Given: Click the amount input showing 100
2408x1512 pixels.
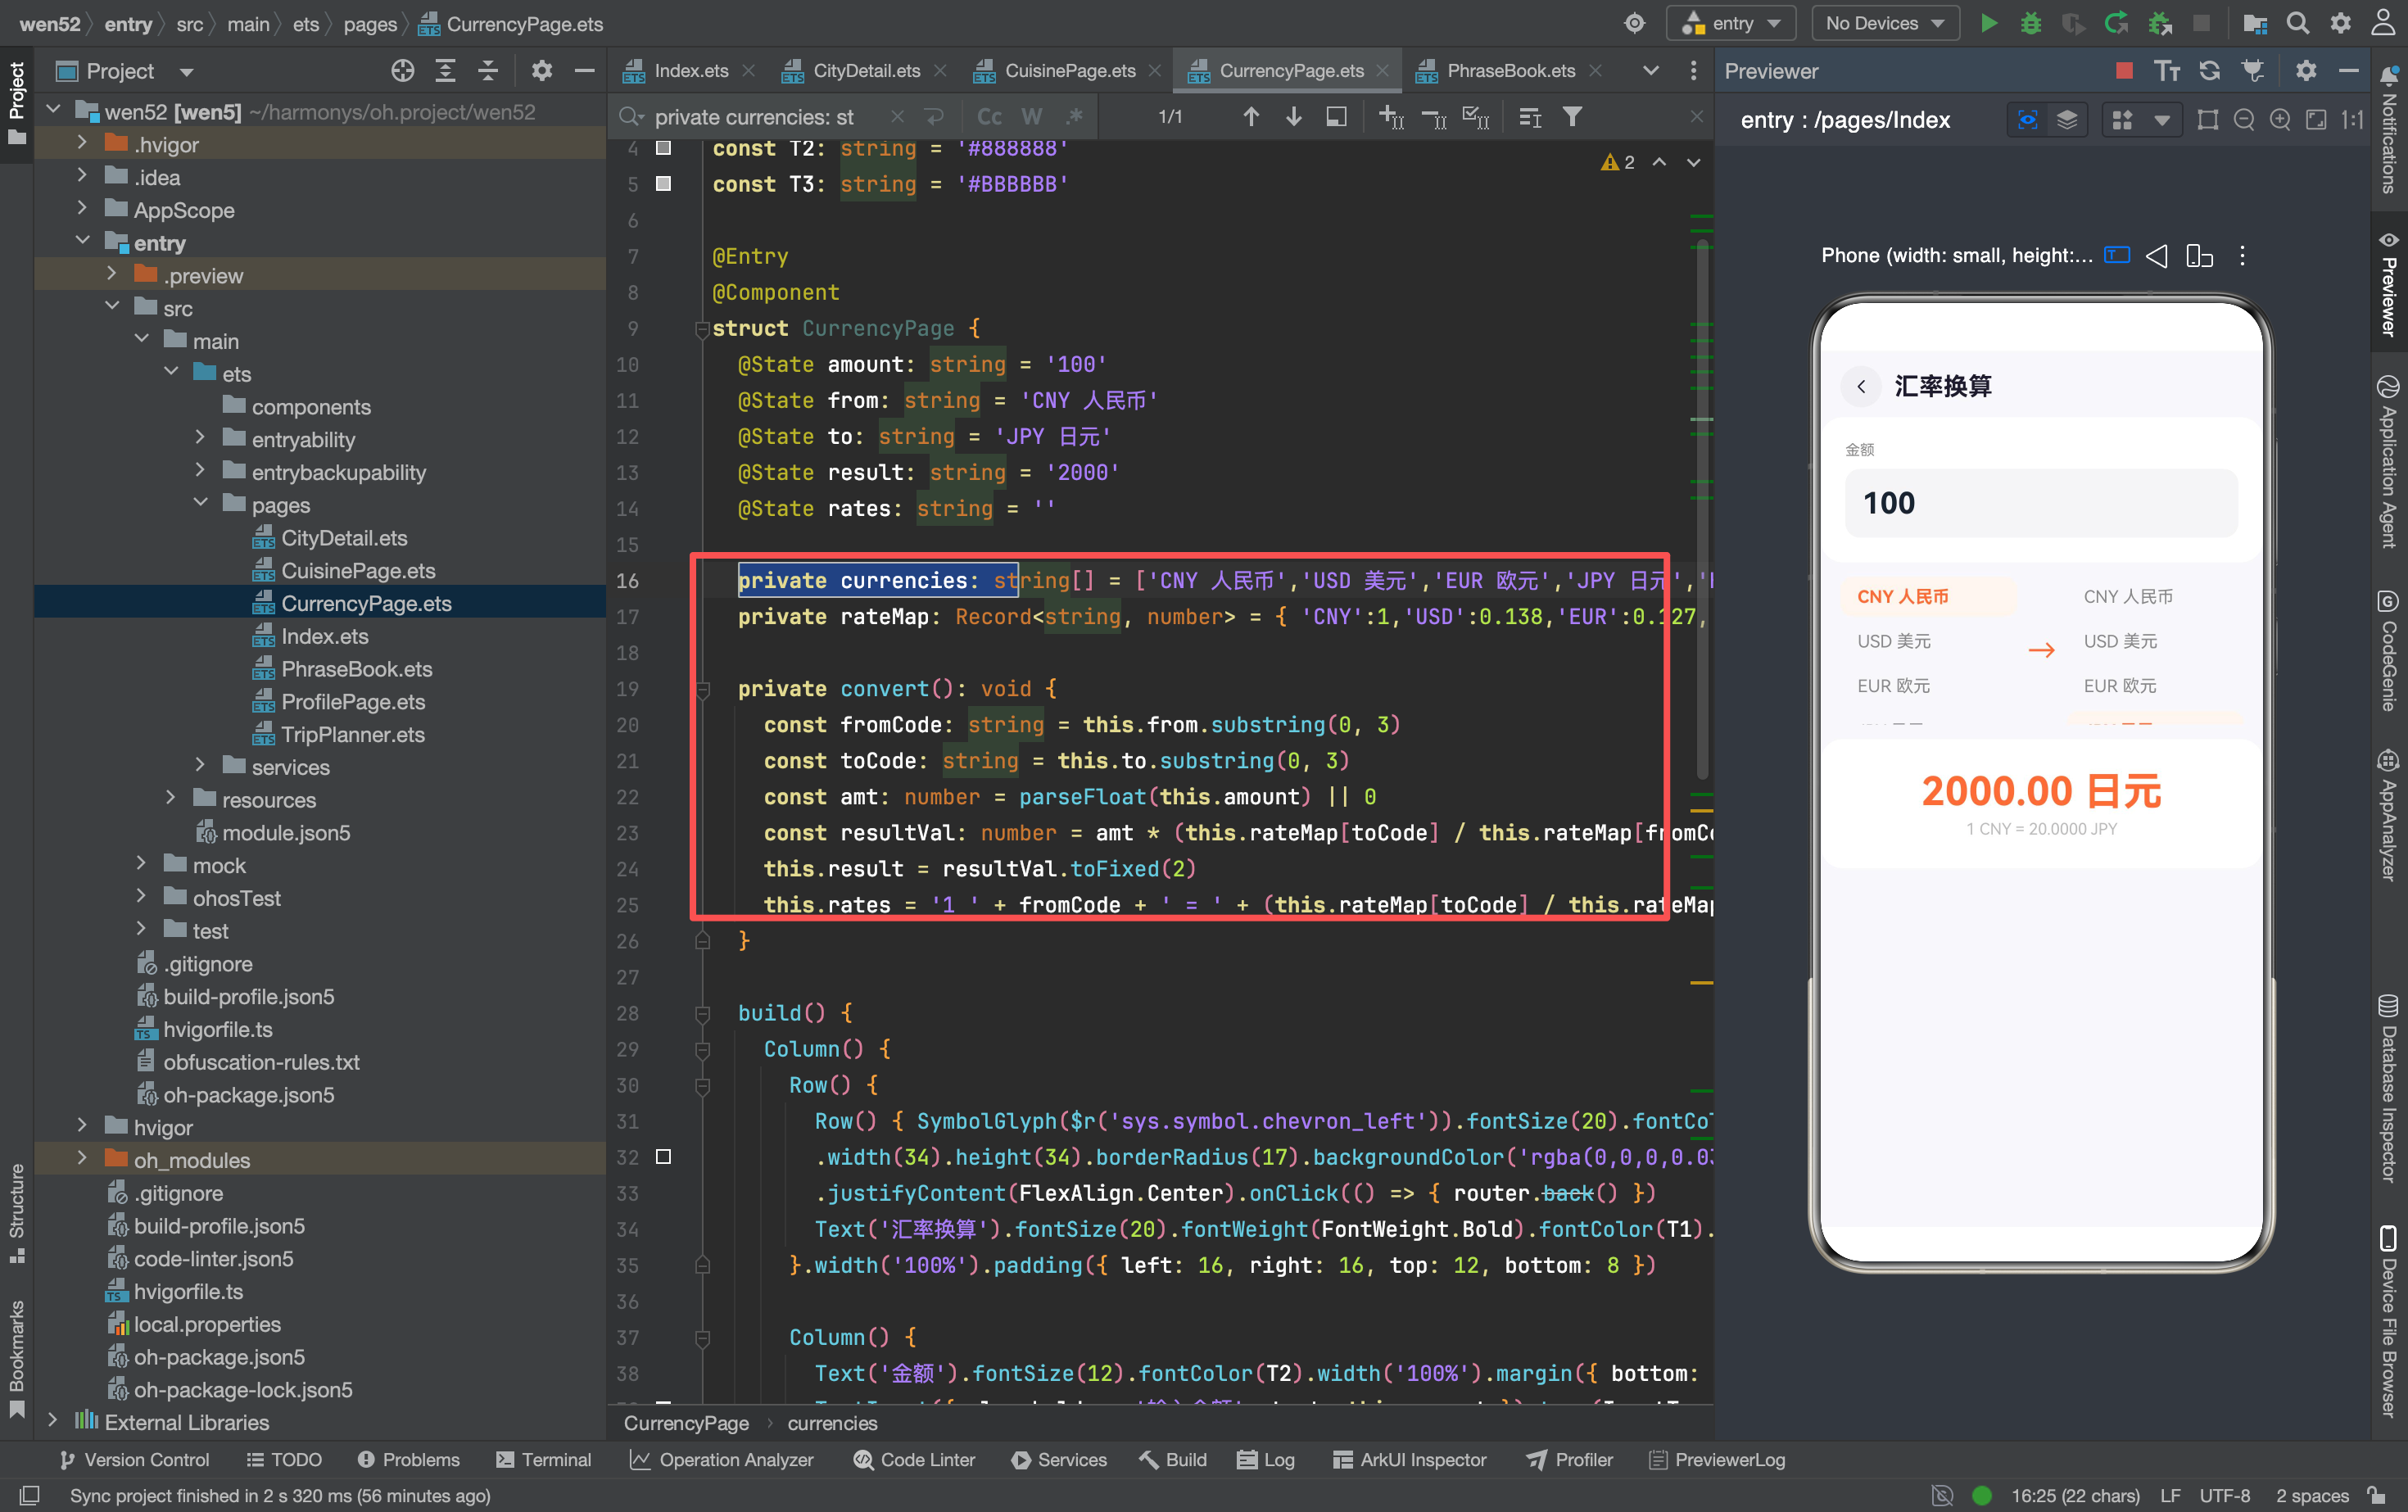Looking at the screenshot, I should point(2041,503).
